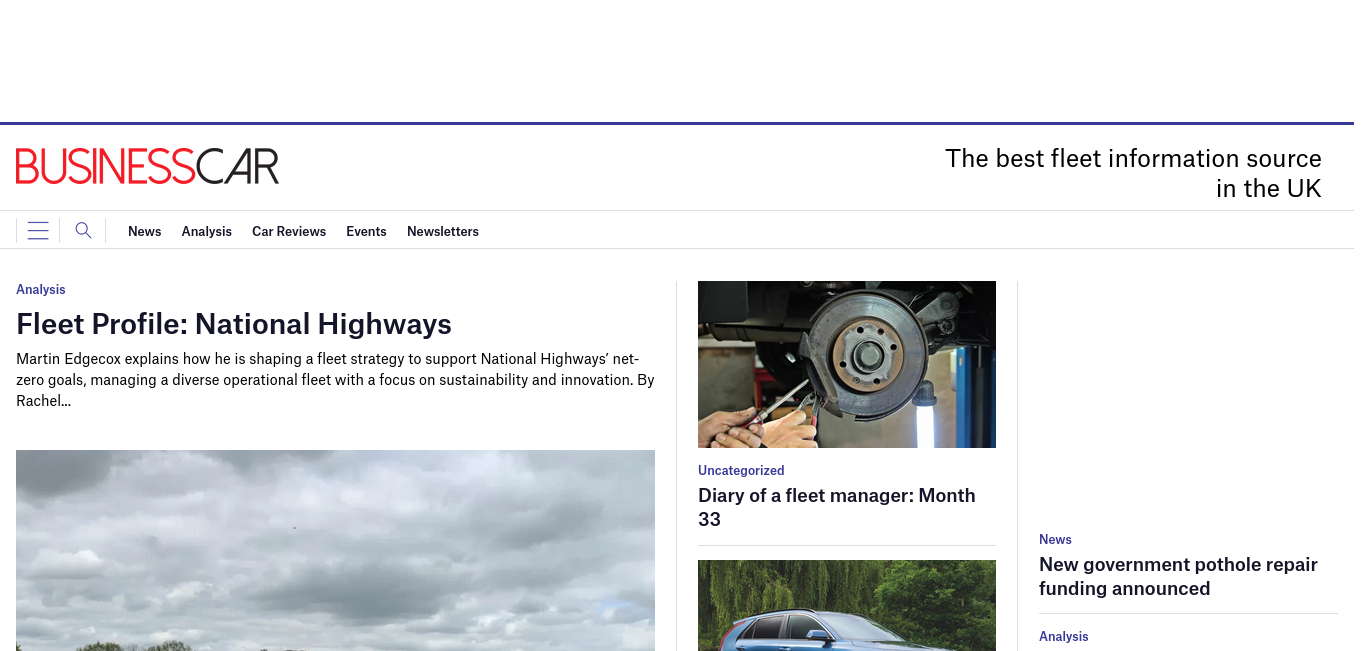Open the blue car photo thumbnail
This screenshot has height=651, width=1366.
tap(847, 605)
